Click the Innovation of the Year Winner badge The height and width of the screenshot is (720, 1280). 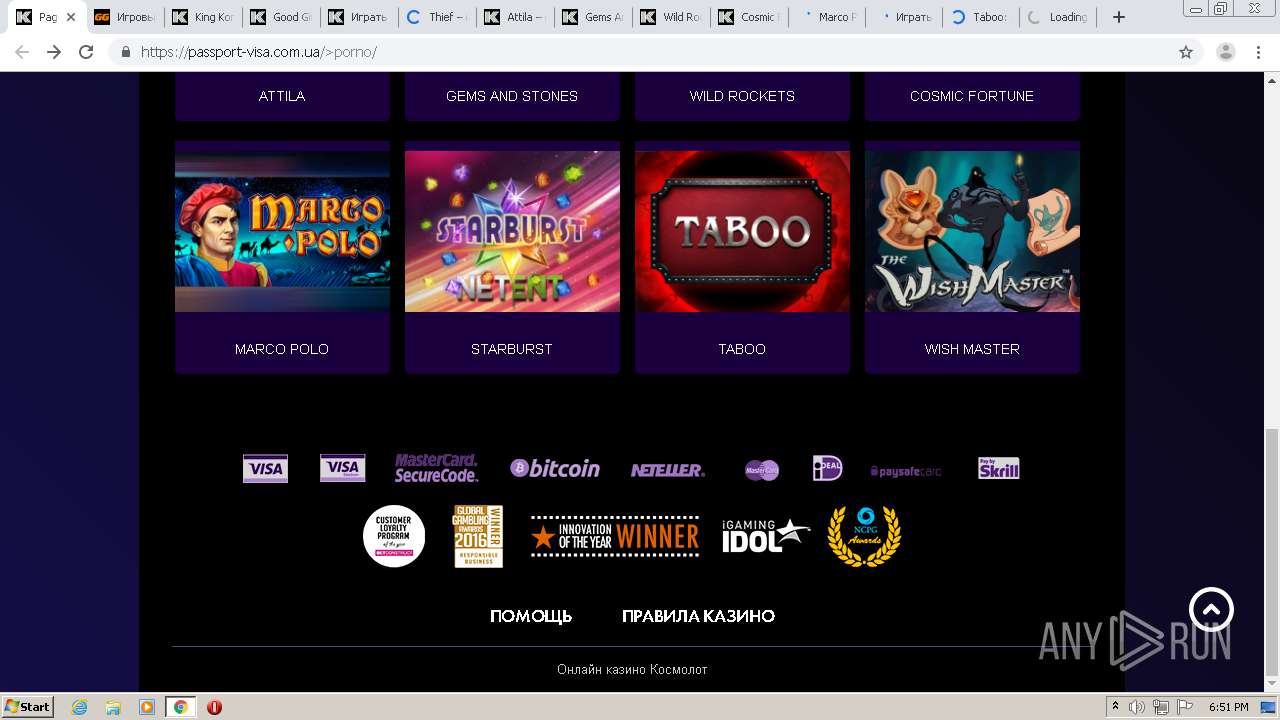(615, 537)
